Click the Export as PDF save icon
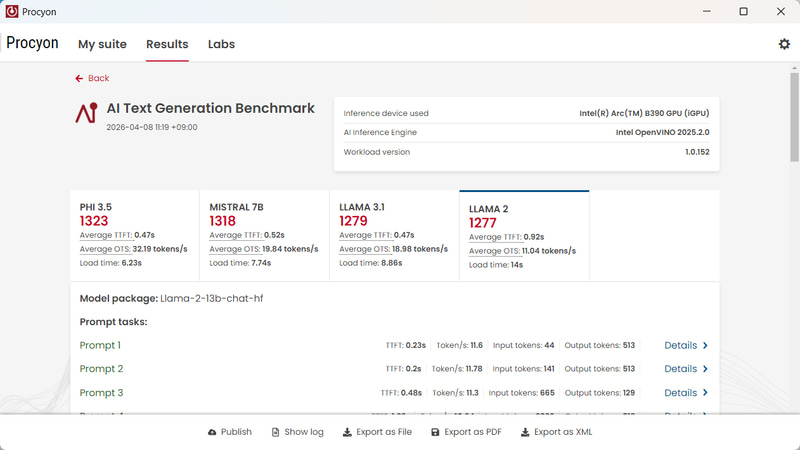800x450 pixels. [x=435, y=432]
